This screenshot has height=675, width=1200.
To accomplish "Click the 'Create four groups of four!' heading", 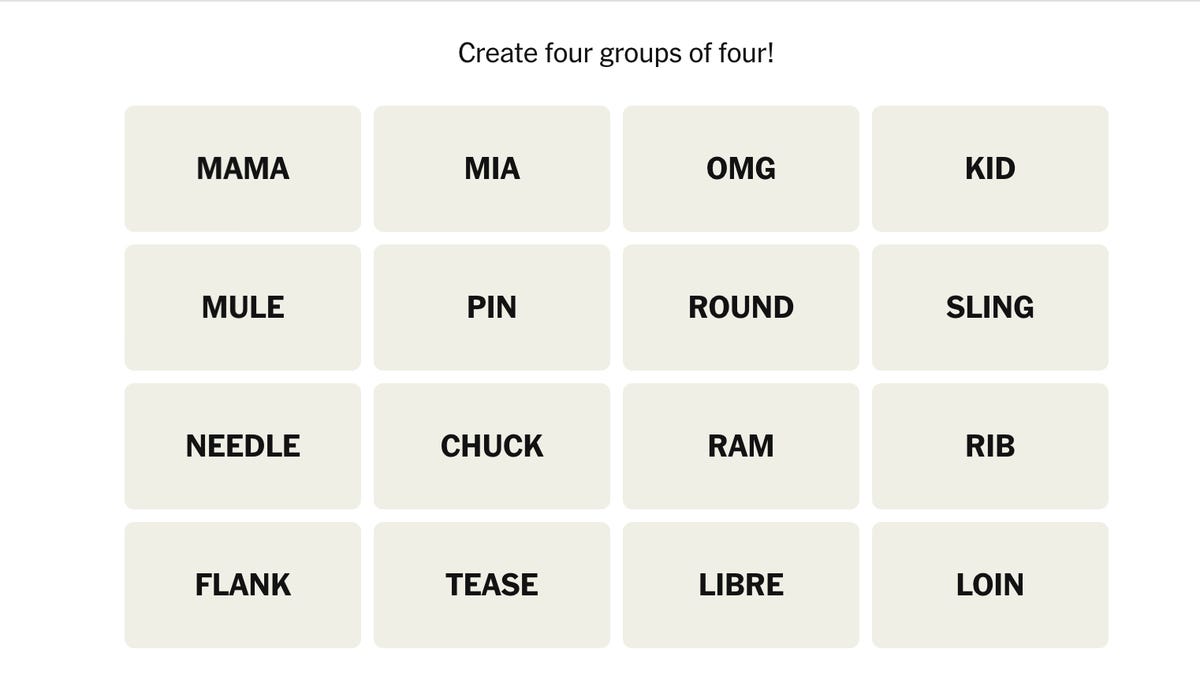I will click(616, 53).
